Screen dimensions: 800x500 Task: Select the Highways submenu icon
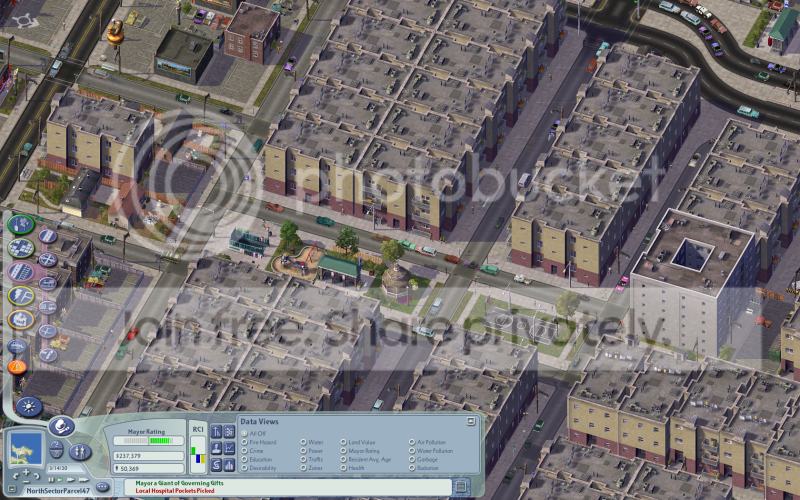point(48,259)
